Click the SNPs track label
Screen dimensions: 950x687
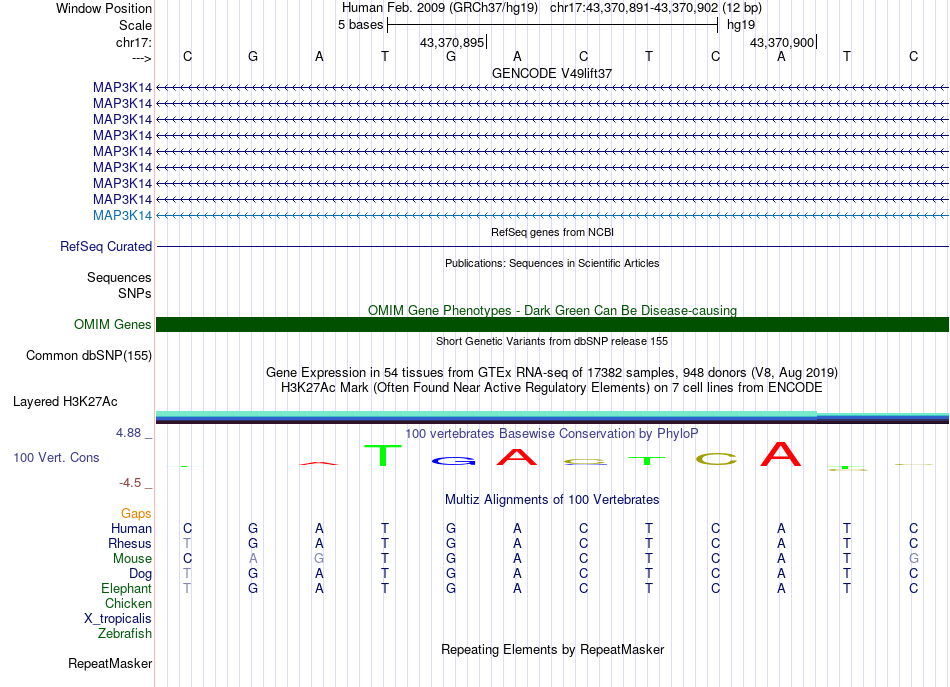click(135, 293)
